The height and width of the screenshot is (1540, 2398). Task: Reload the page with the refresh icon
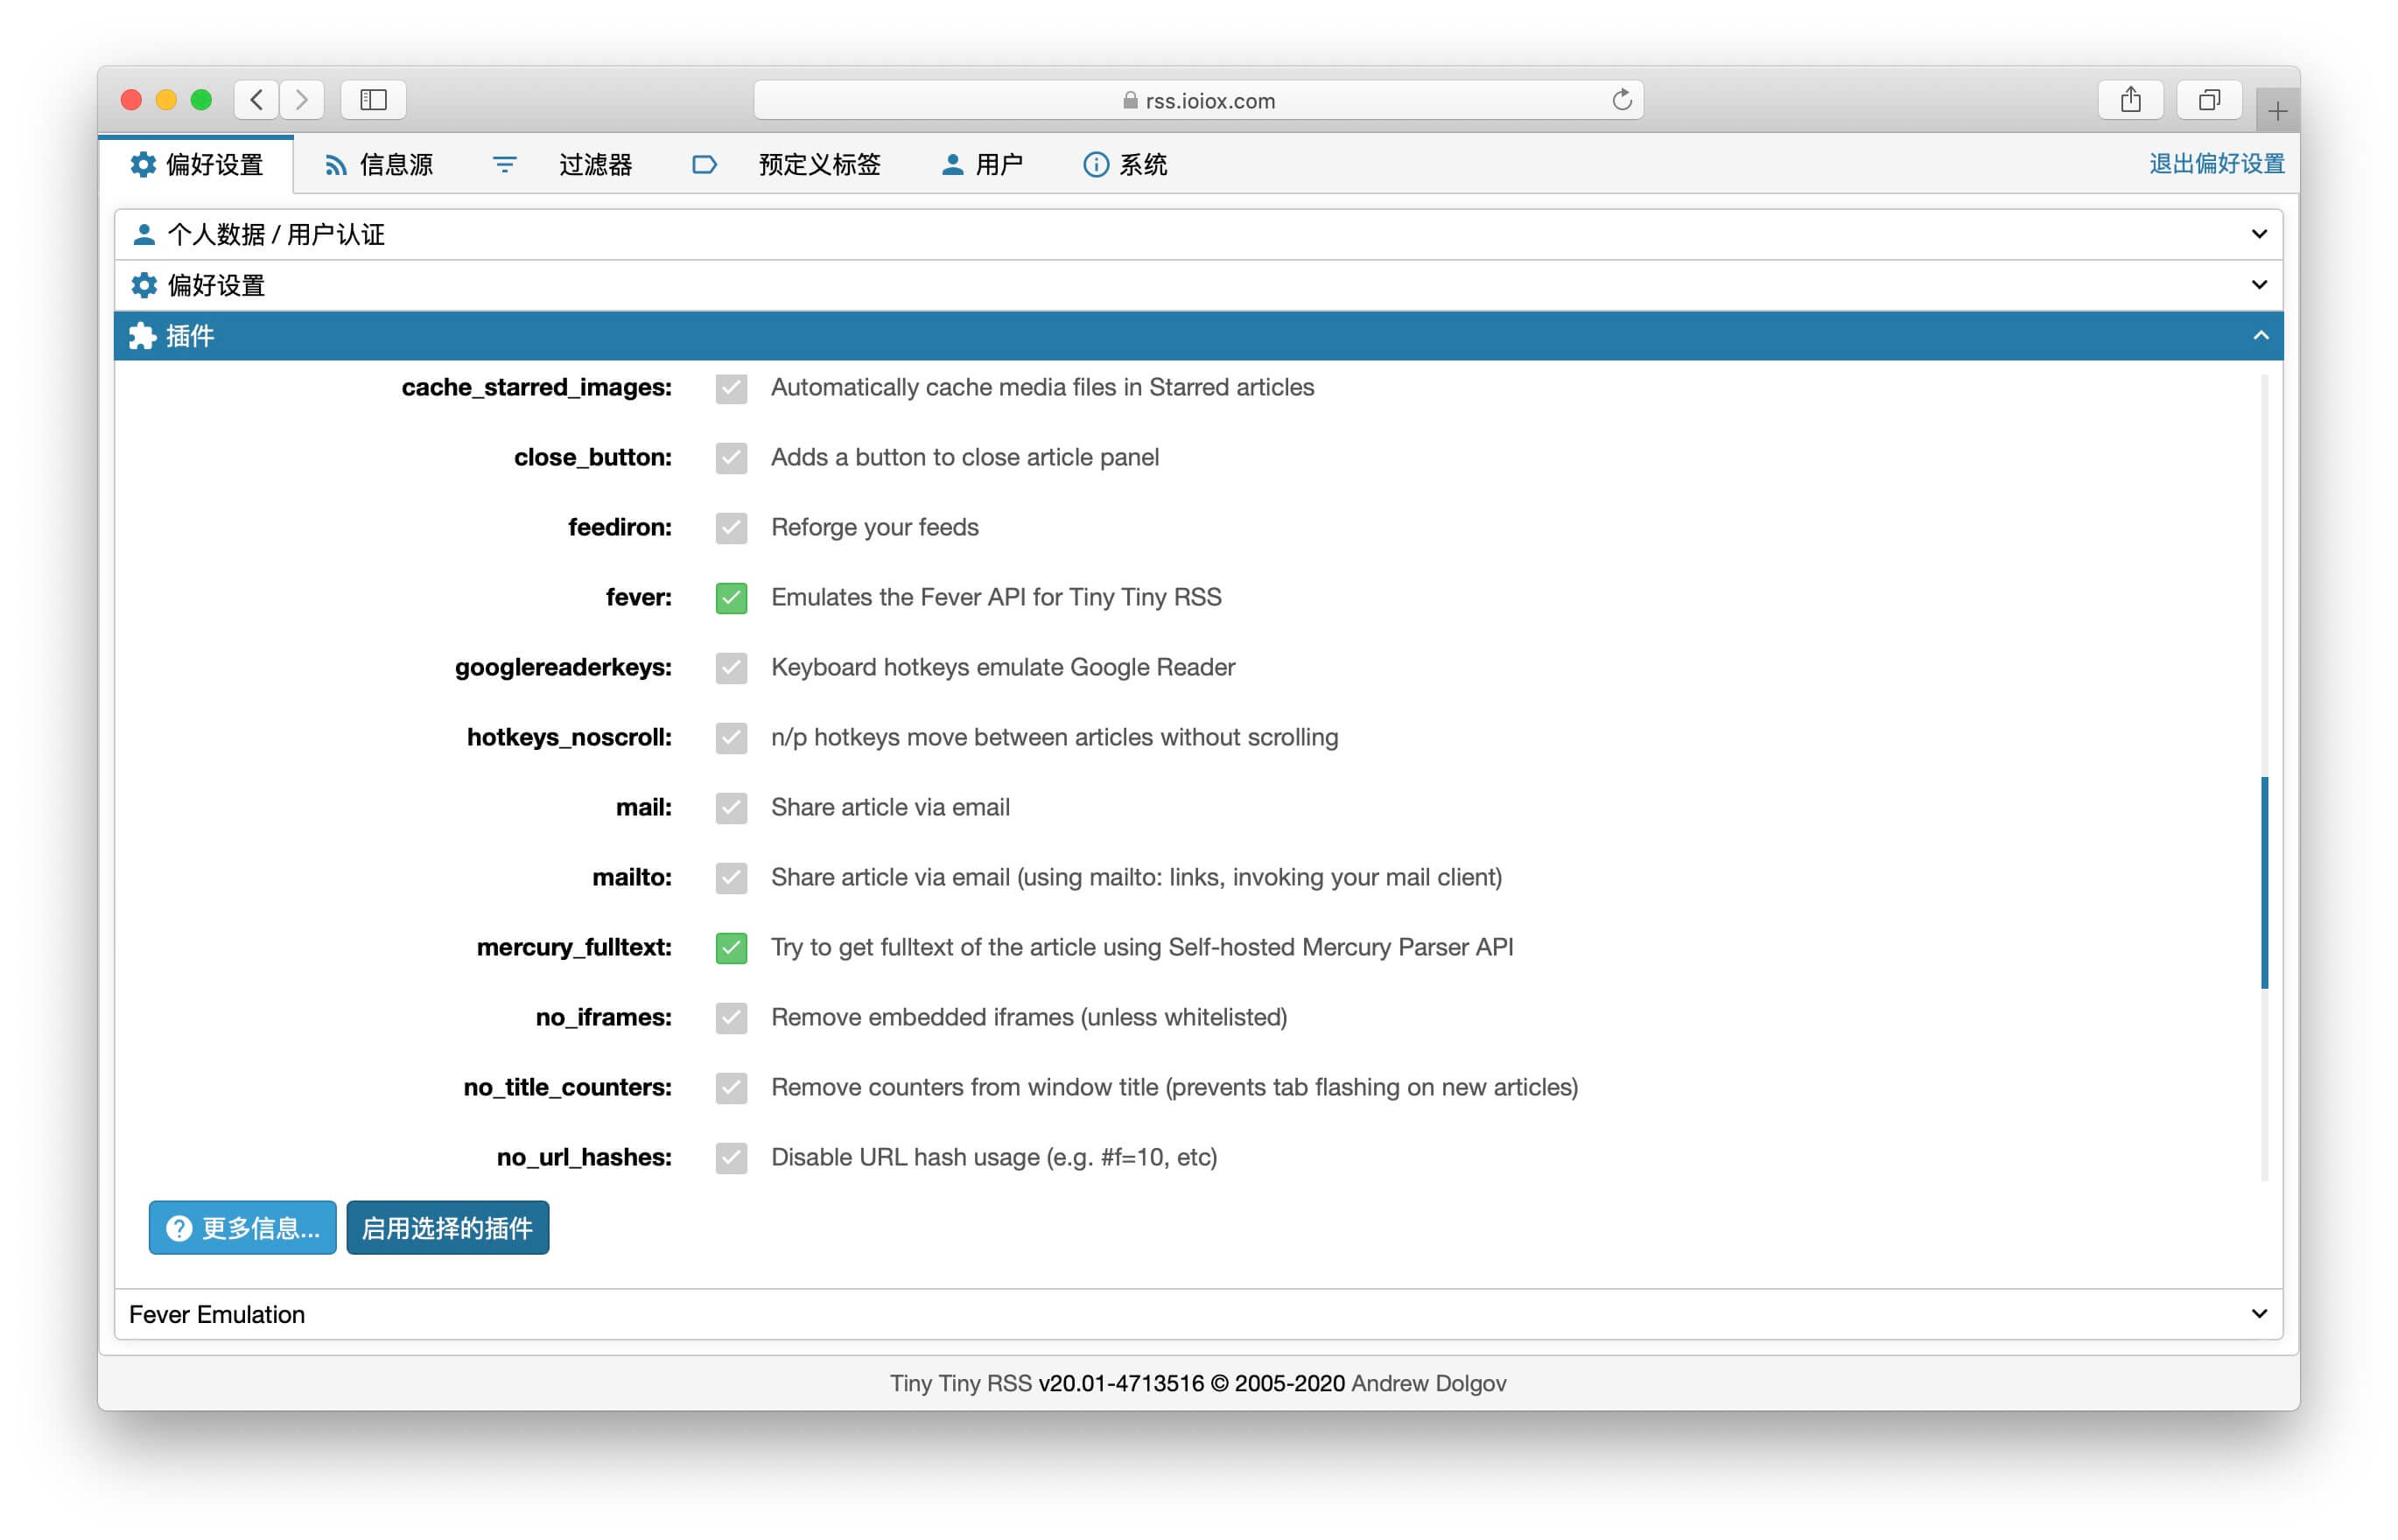tap(1621, 99)
